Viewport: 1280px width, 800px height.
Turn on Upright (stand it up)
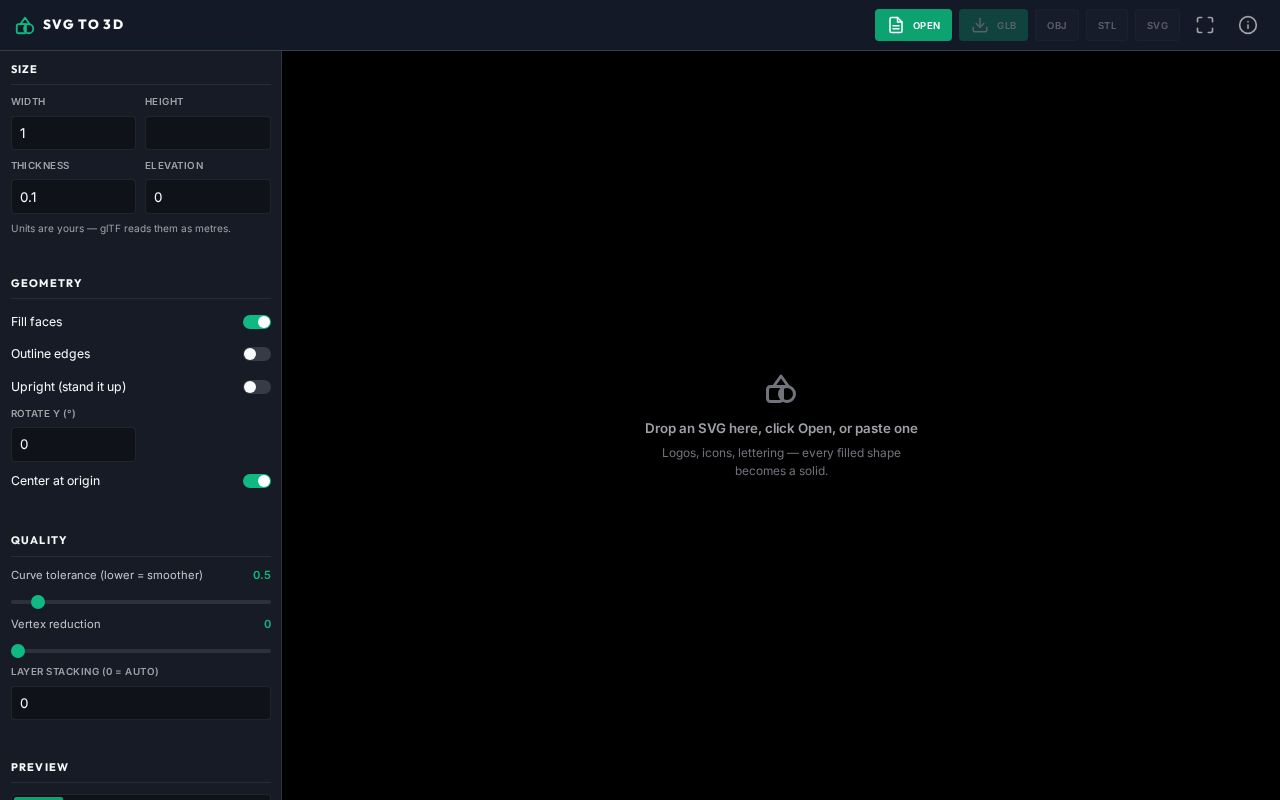click(x=257, y=387)
